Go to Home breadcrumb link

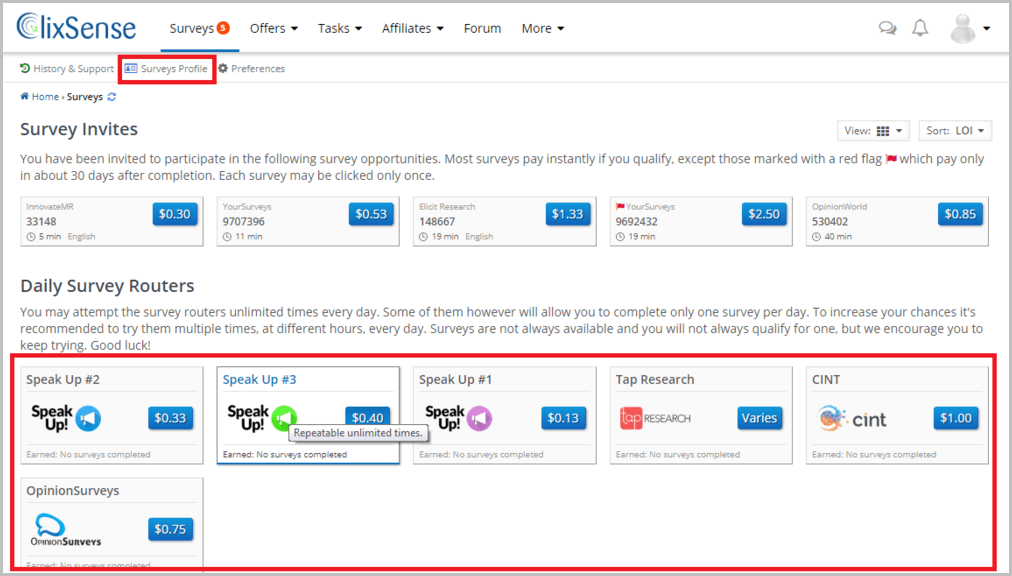[45, 97]
